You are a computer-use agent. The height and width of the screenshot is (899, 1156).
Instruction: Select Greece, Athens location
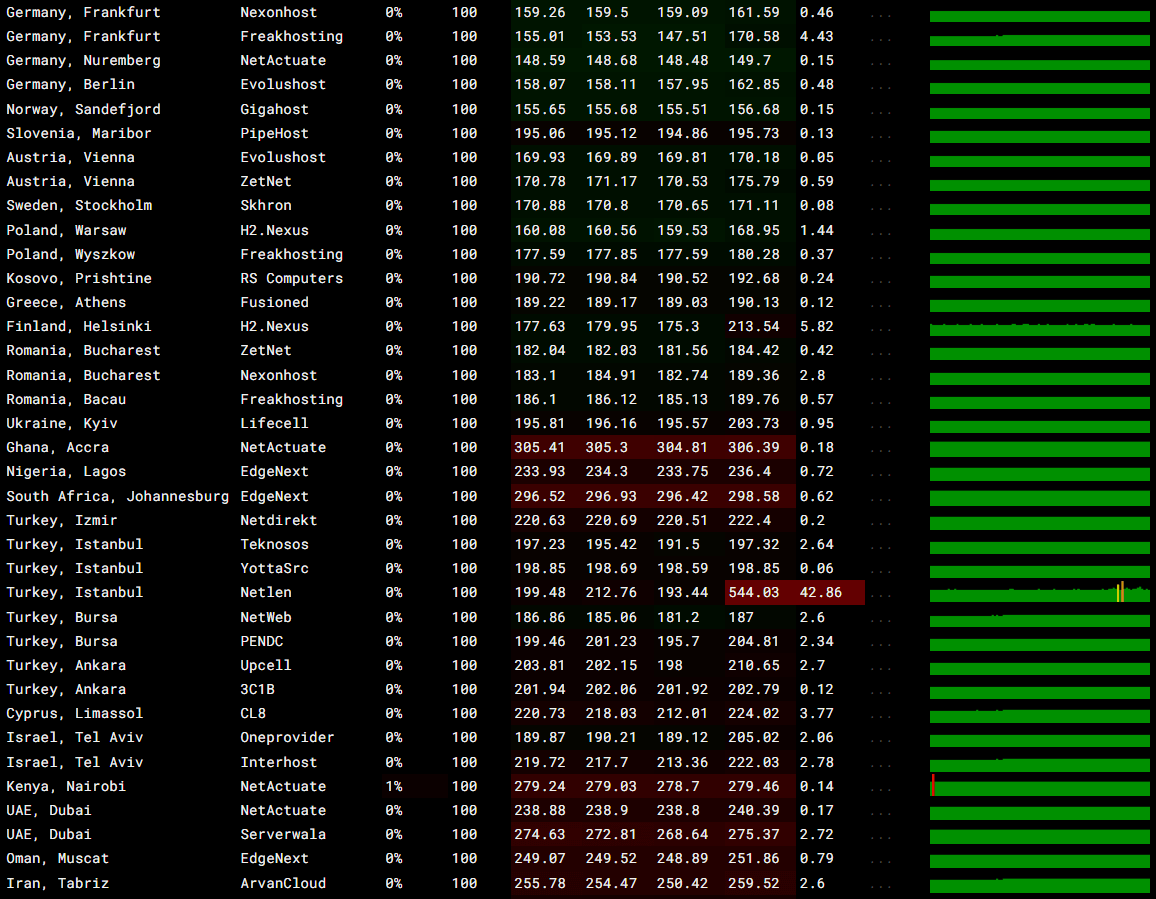point(66,302)
